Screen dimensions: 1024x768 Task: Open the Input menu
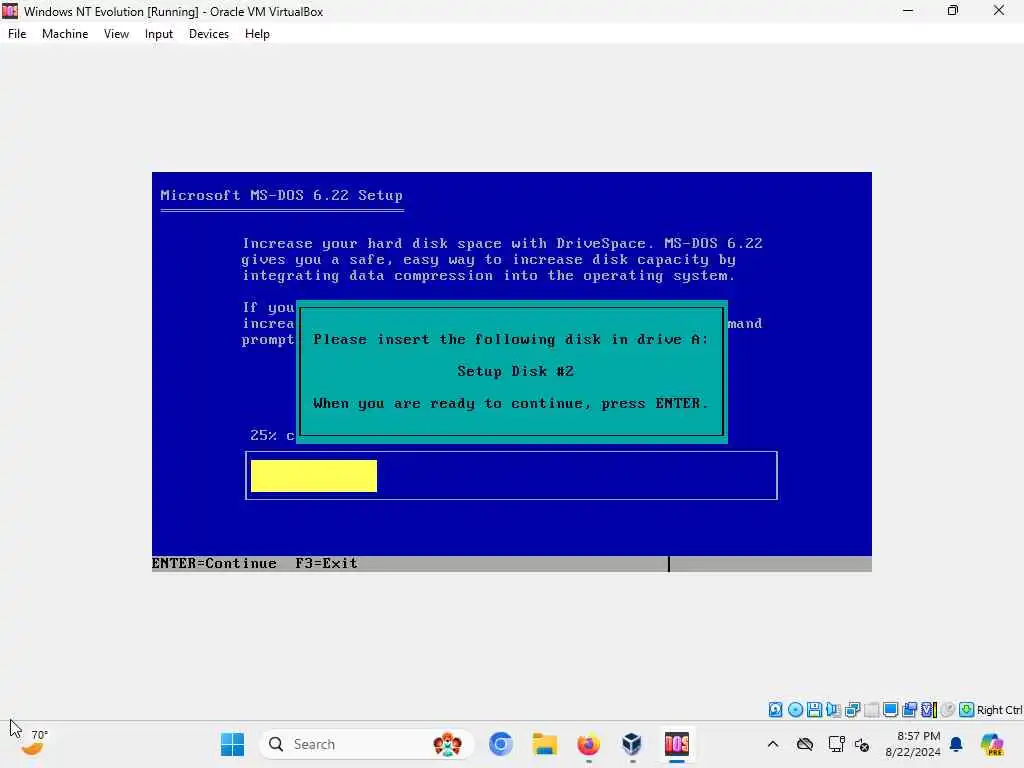point(159,34)
